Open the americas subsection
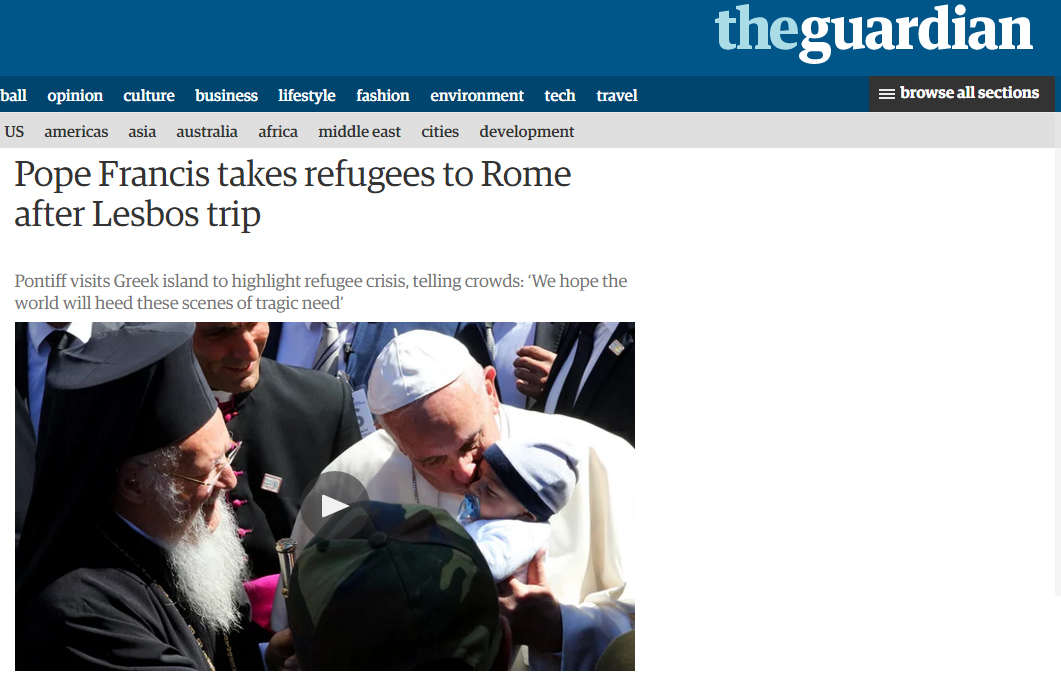 (76, 131)
